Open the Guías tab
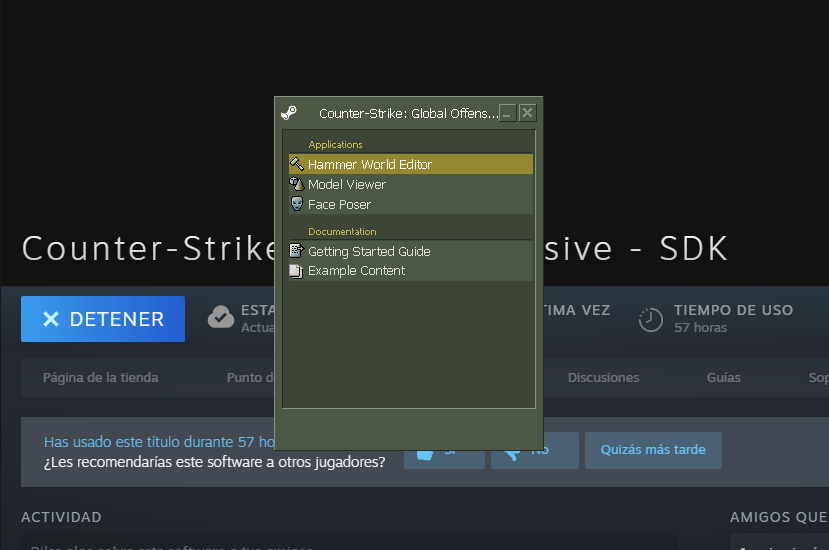829x550 pixels. (723, 378)
